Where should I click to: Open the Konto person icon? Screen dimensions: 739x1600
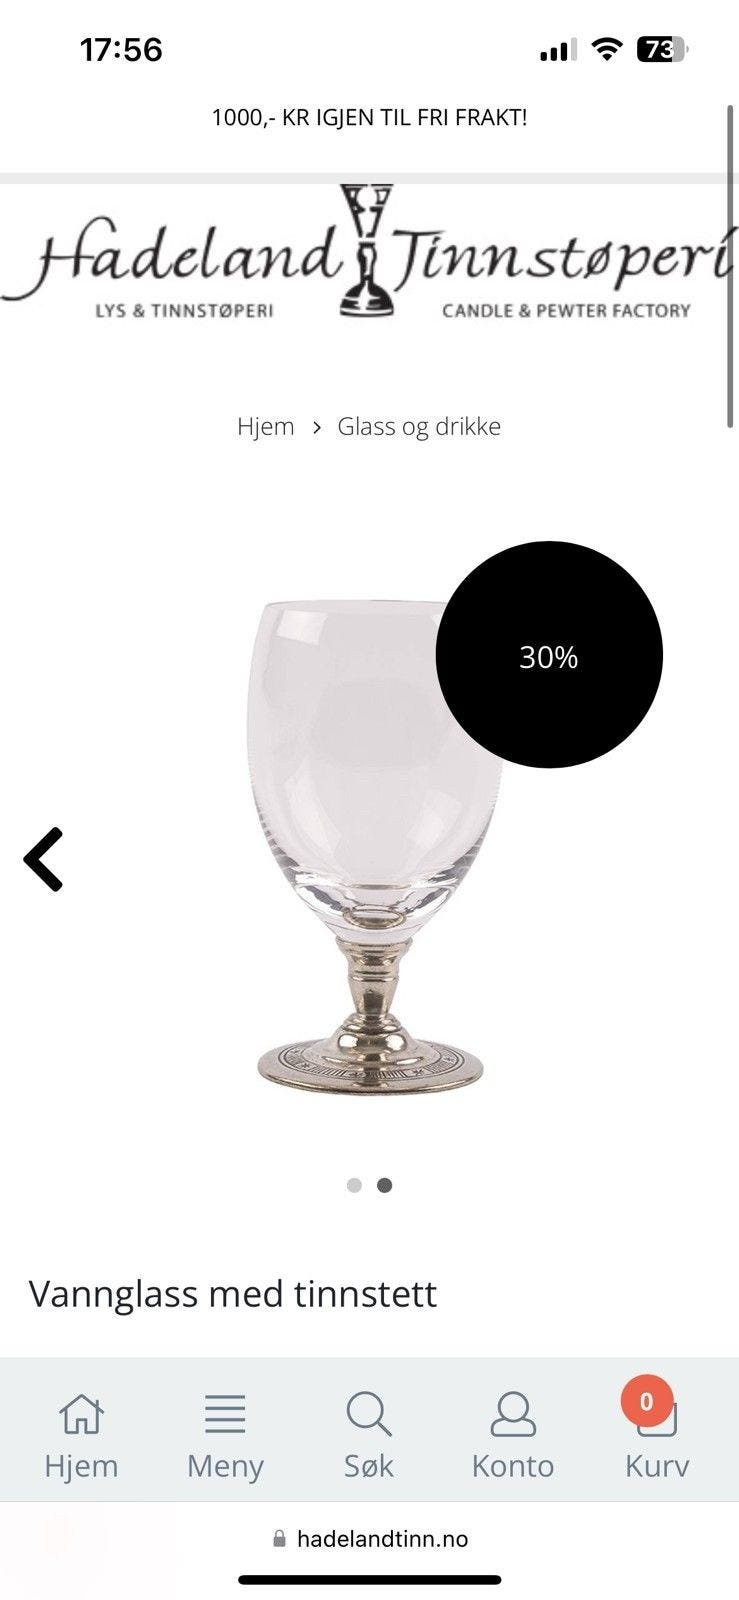[x=513, y=1414]
